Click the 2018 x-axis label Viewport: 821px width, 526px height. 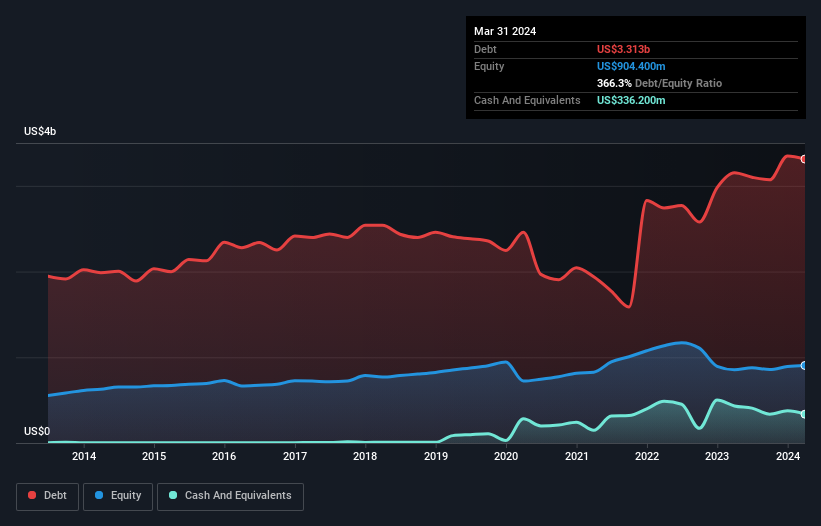(365, 456)
